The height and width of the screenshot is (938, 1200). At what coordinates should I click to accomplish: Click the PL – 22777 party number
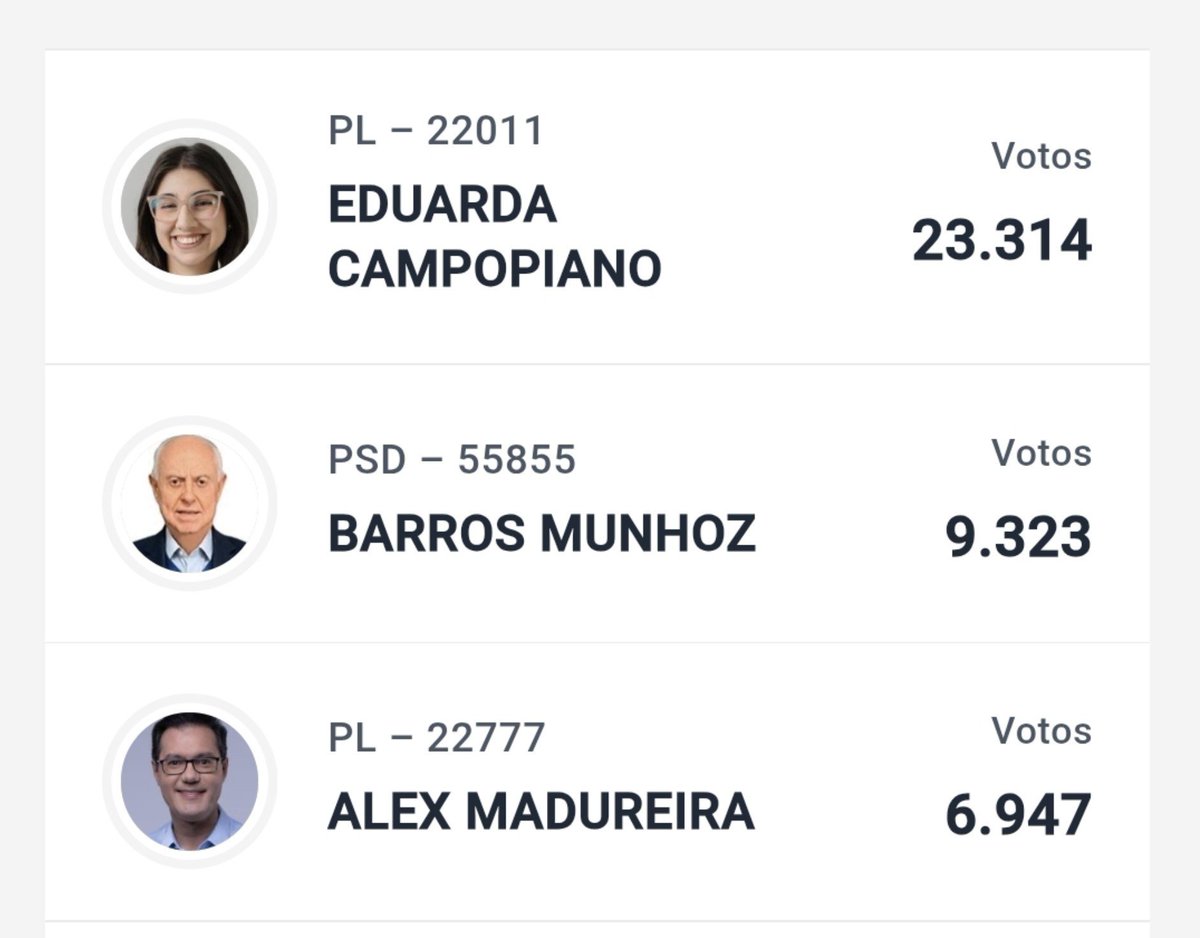(x=437, y=737)
